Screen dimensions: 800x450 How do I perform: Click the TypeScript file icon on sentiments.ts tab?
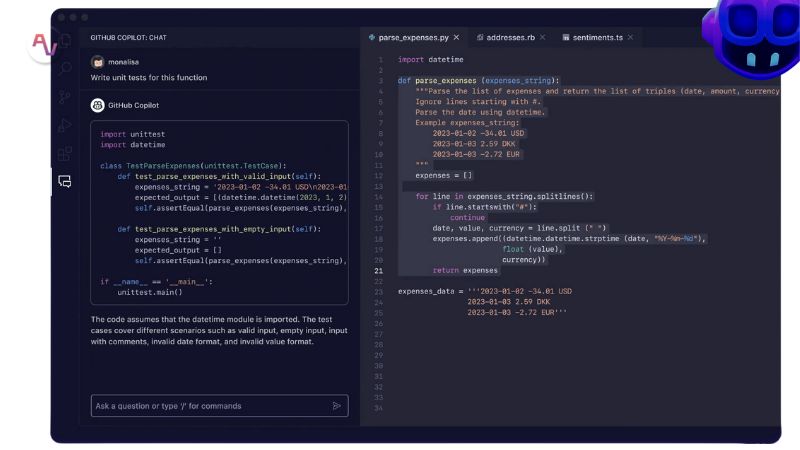[566, 37]
